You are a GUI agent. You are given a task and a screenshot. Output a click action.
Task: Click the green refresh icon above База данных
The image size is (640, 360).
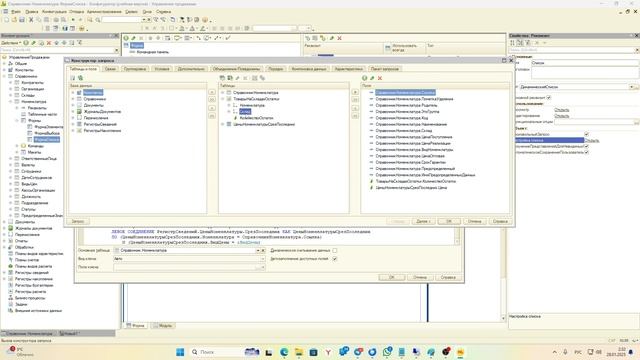(80, 78)
